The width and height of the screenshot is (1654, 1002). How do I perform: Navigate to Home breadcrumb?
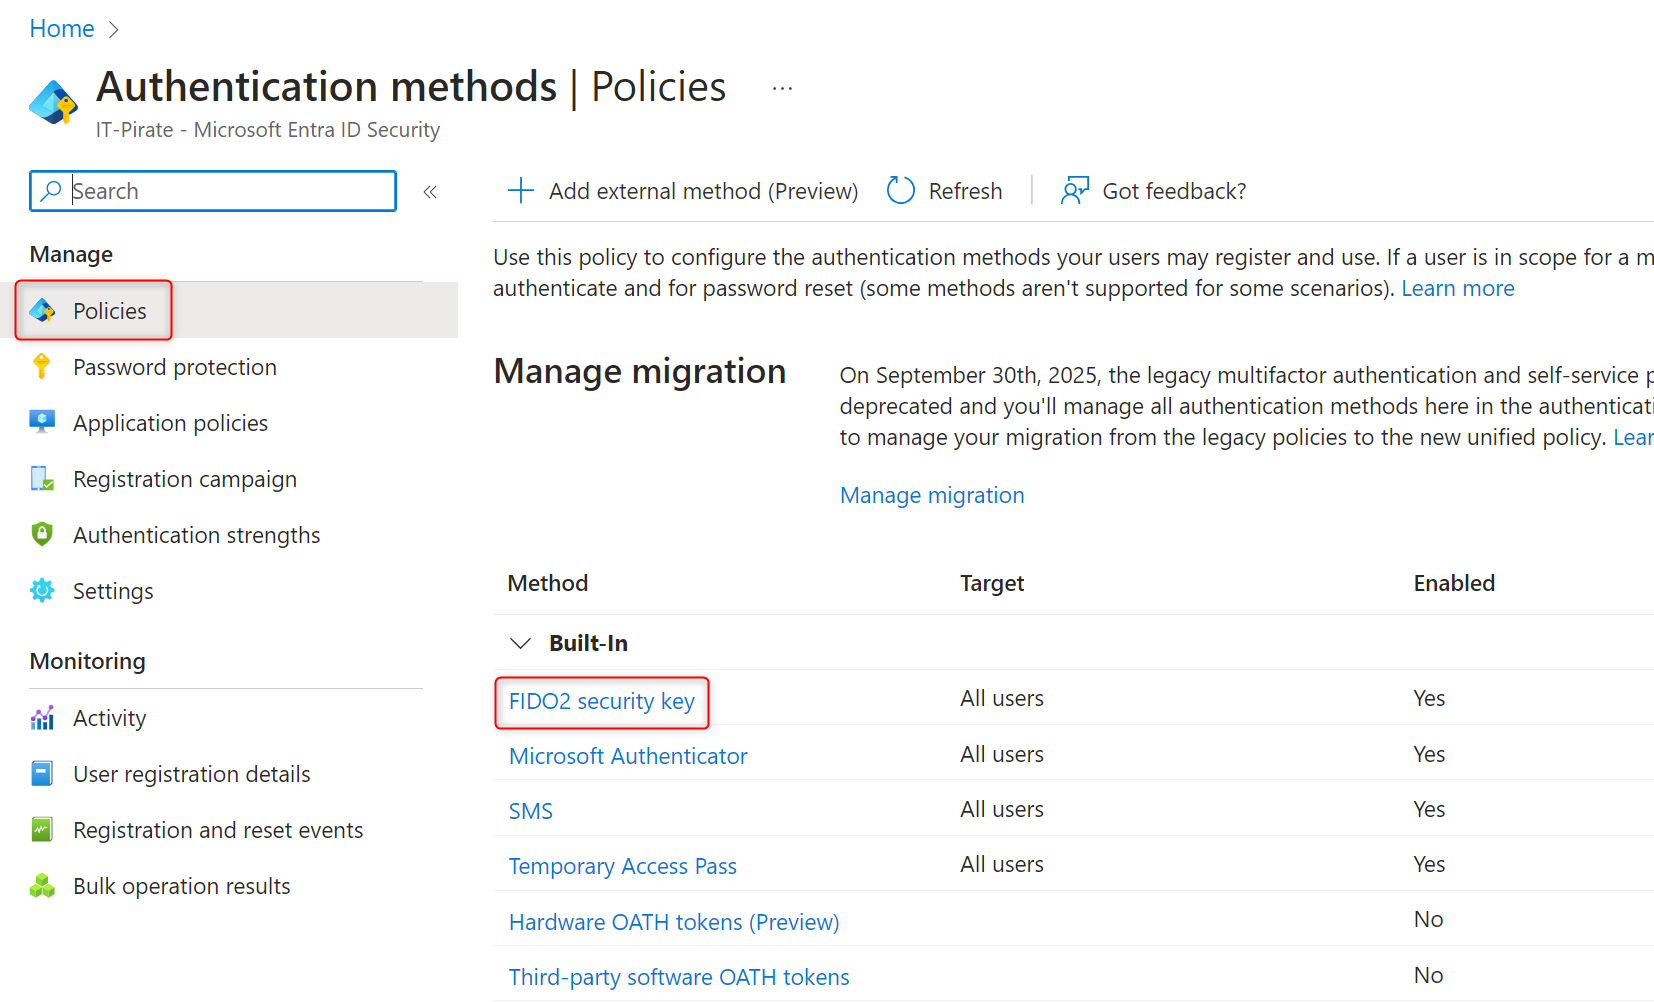[x=62, y=29]
